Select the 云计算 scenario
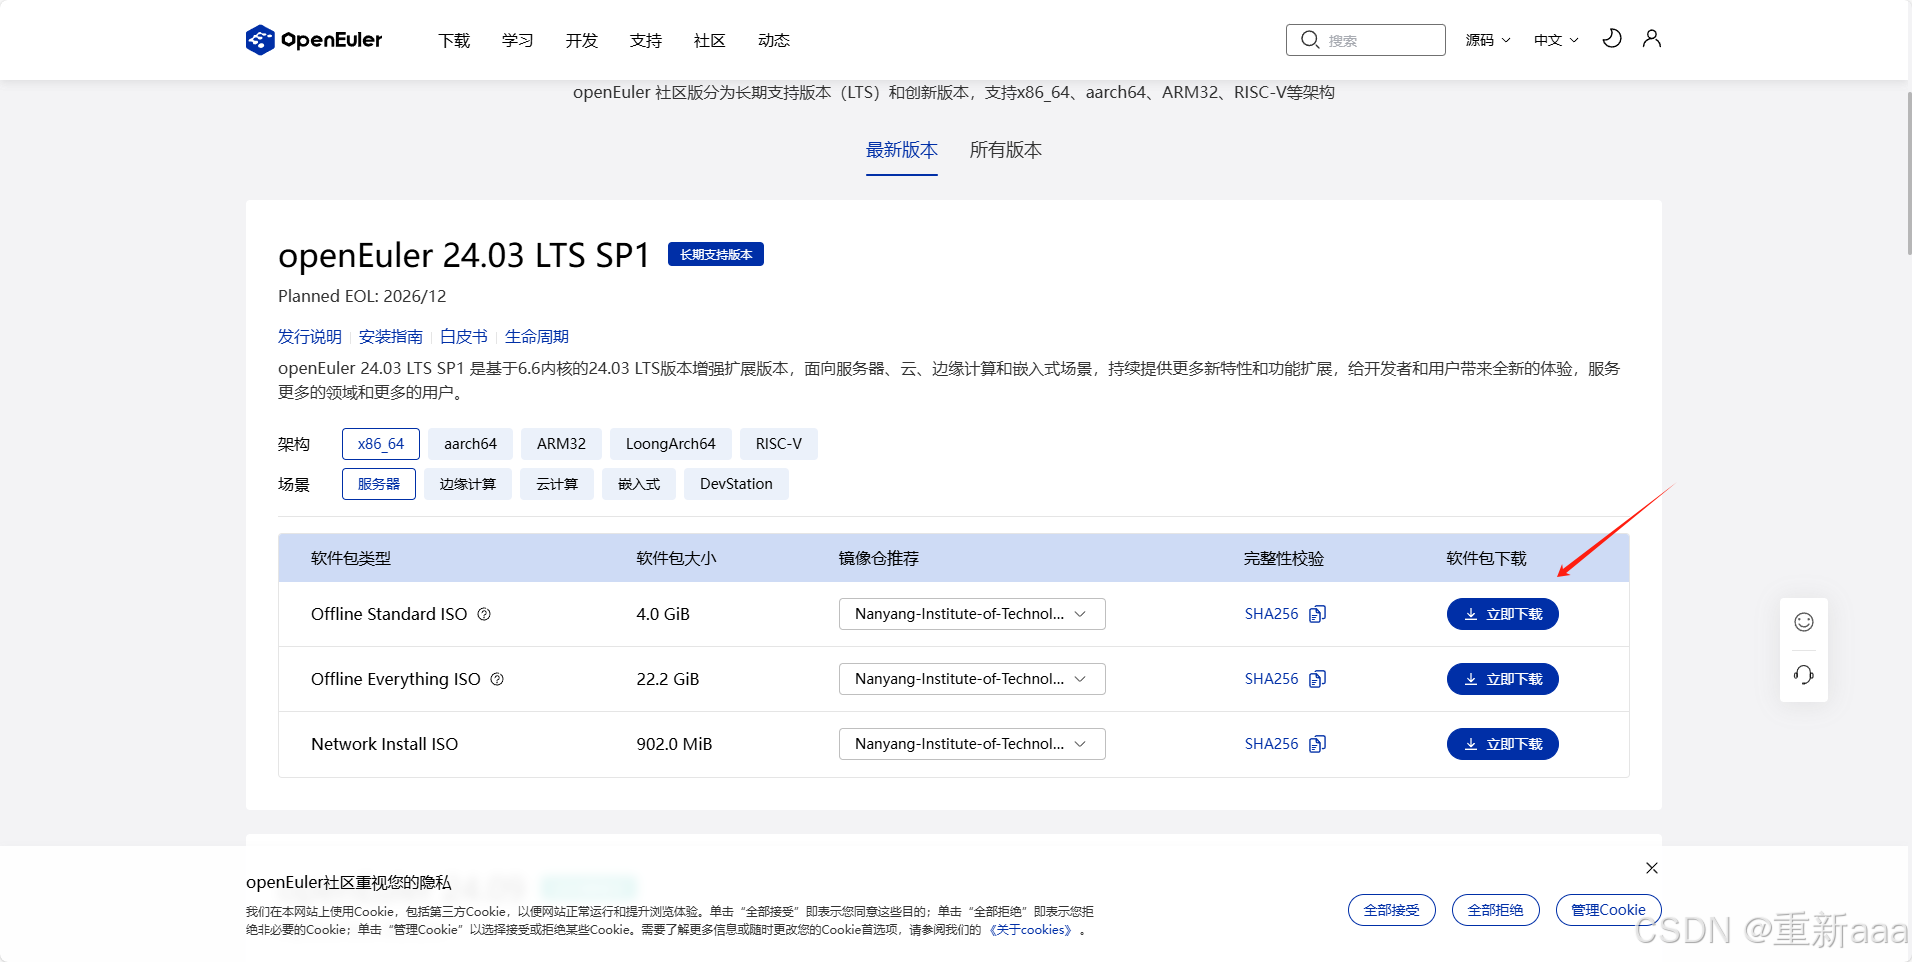This screenshot has width=1912, height=962. [x=557, y=484]
